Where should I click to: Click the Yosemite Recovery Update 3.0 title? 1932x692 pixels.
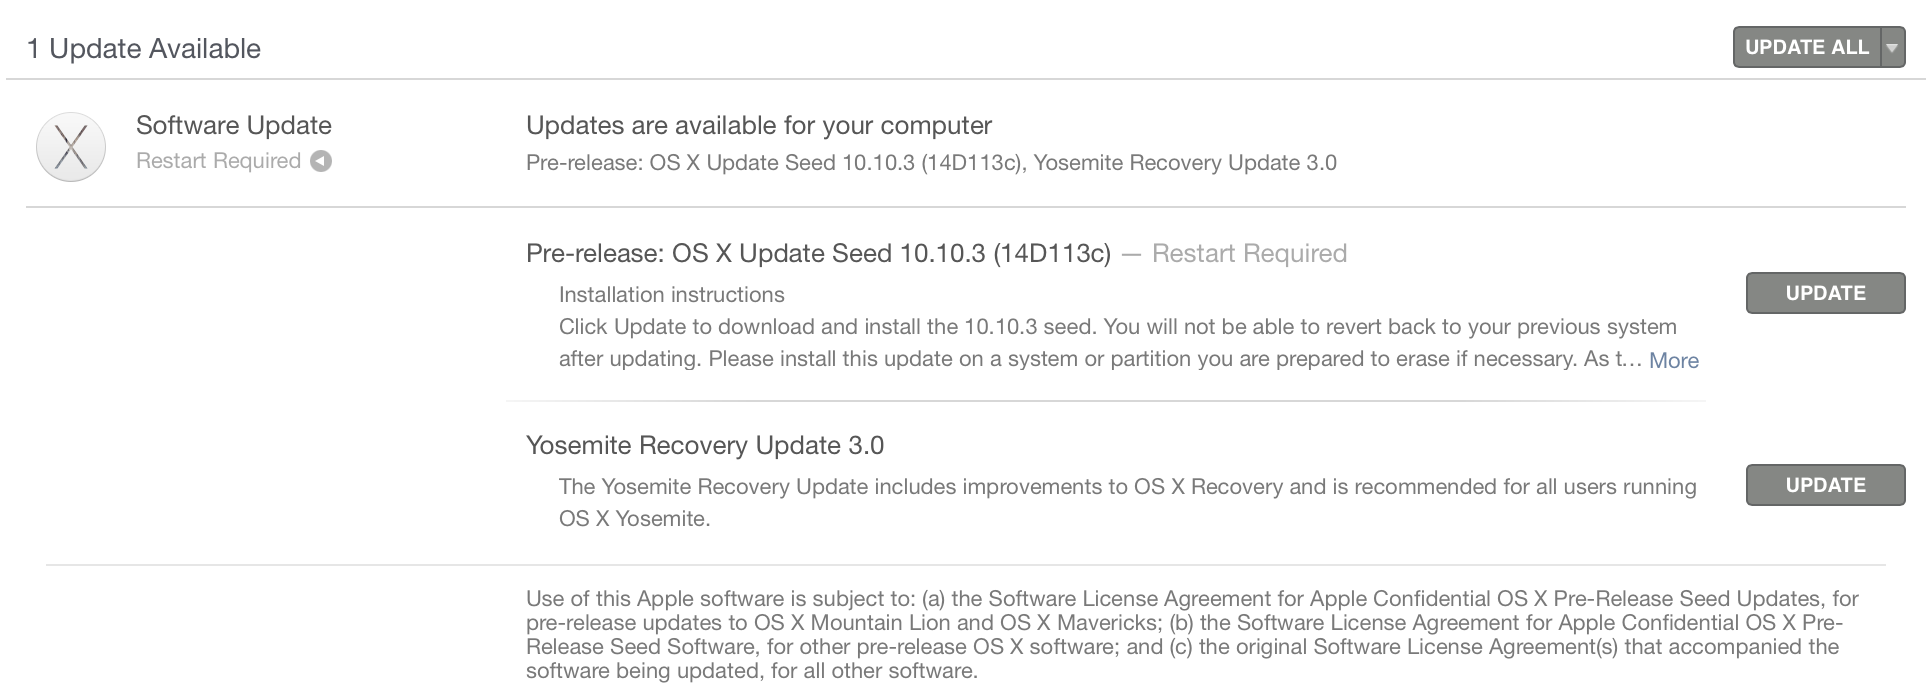pos(705,445)
